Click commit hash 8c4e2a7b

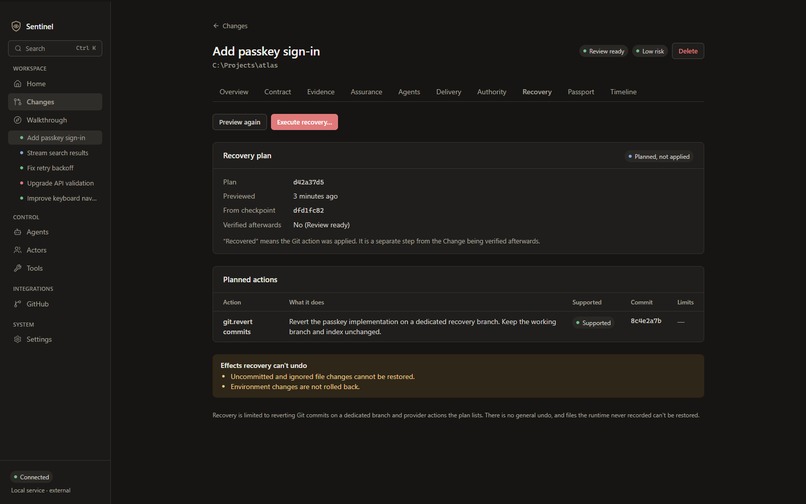[x=646, y=321]
